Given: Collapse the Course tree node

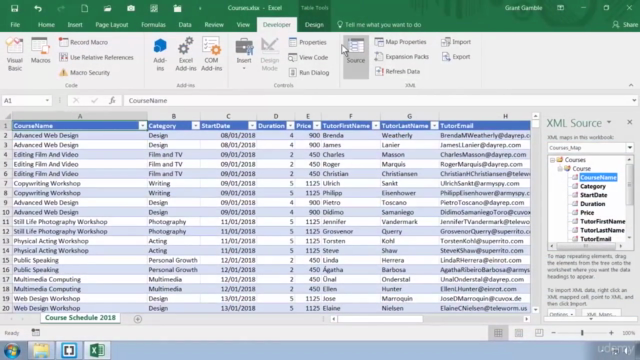Looking at the screenshot, I should tap(560, 169).
